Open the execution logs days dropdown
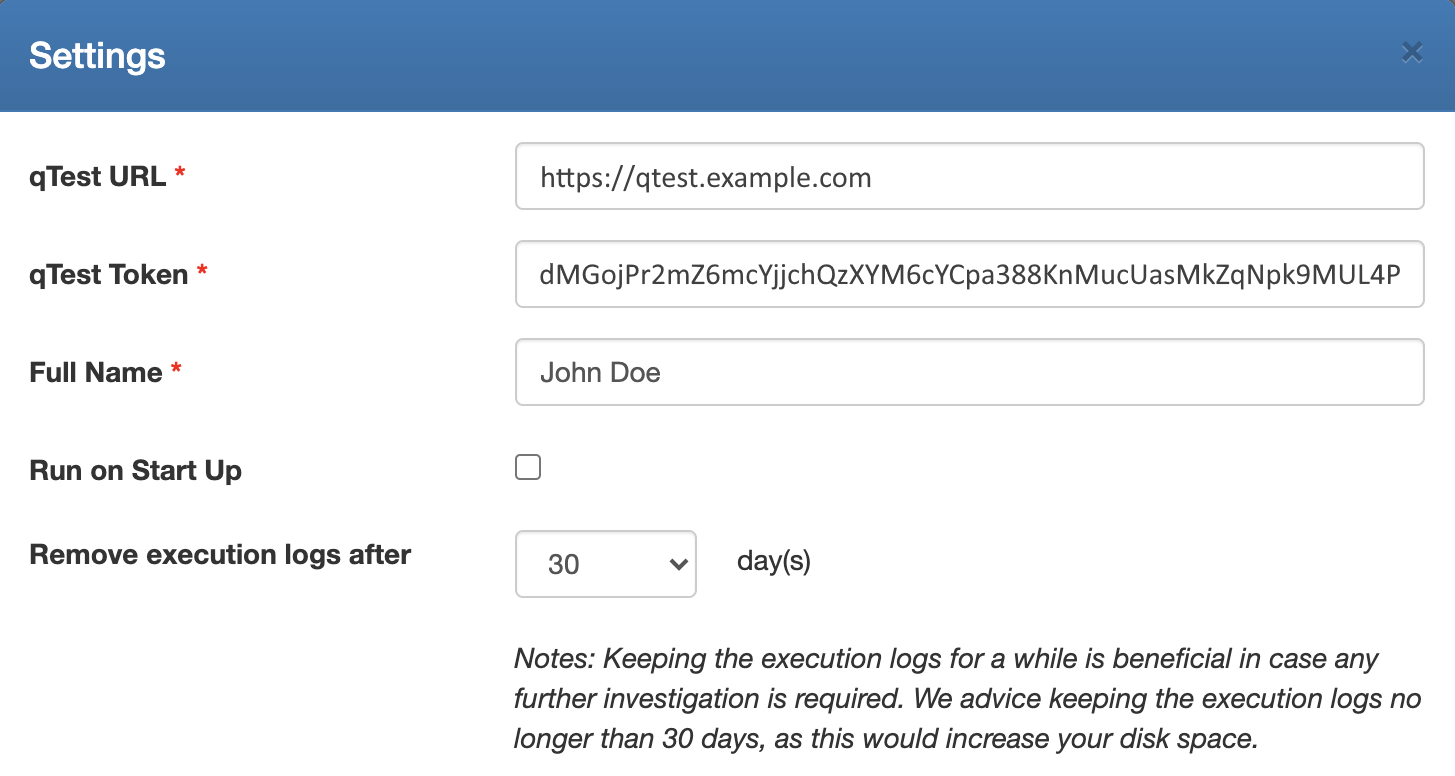 tap(605, 564)
